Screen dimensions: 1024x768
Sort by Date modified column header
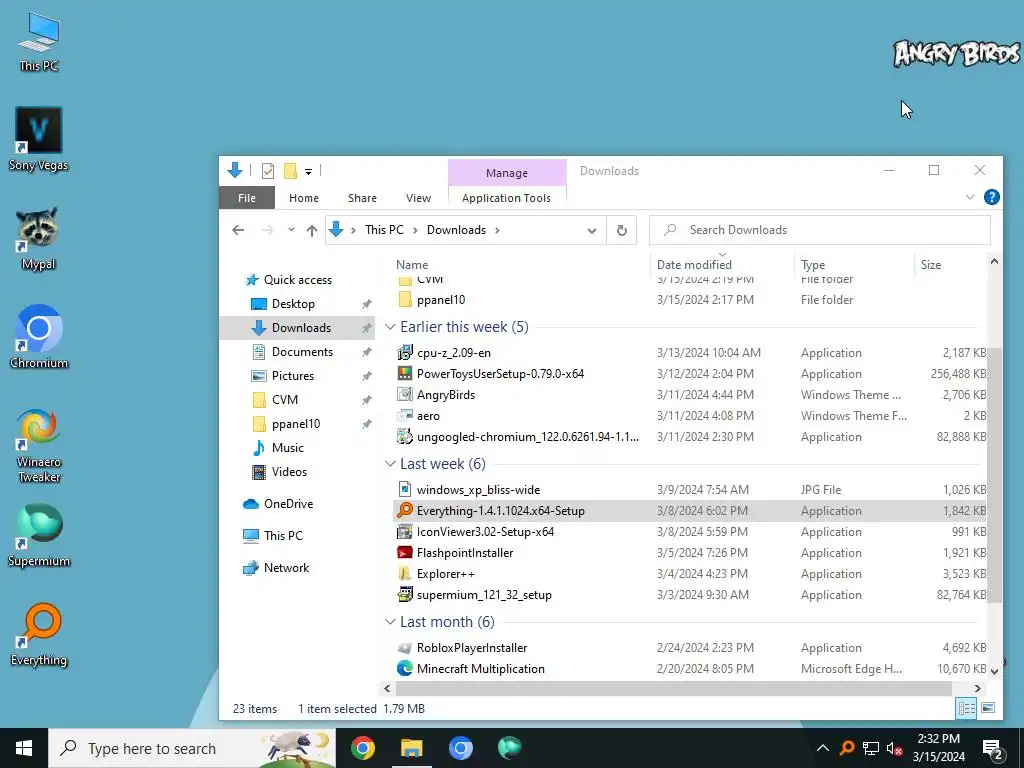point(694,264)
